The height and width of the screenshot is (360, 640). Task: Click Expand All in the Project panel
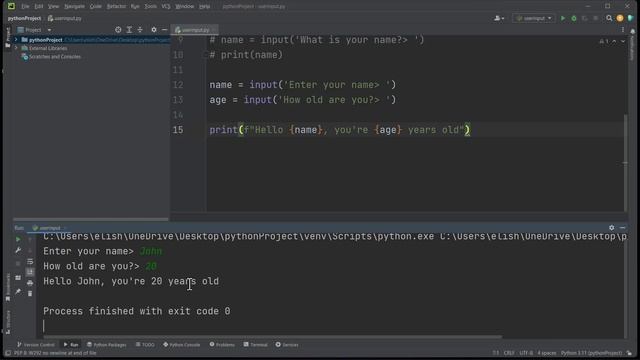pos(129,30)
